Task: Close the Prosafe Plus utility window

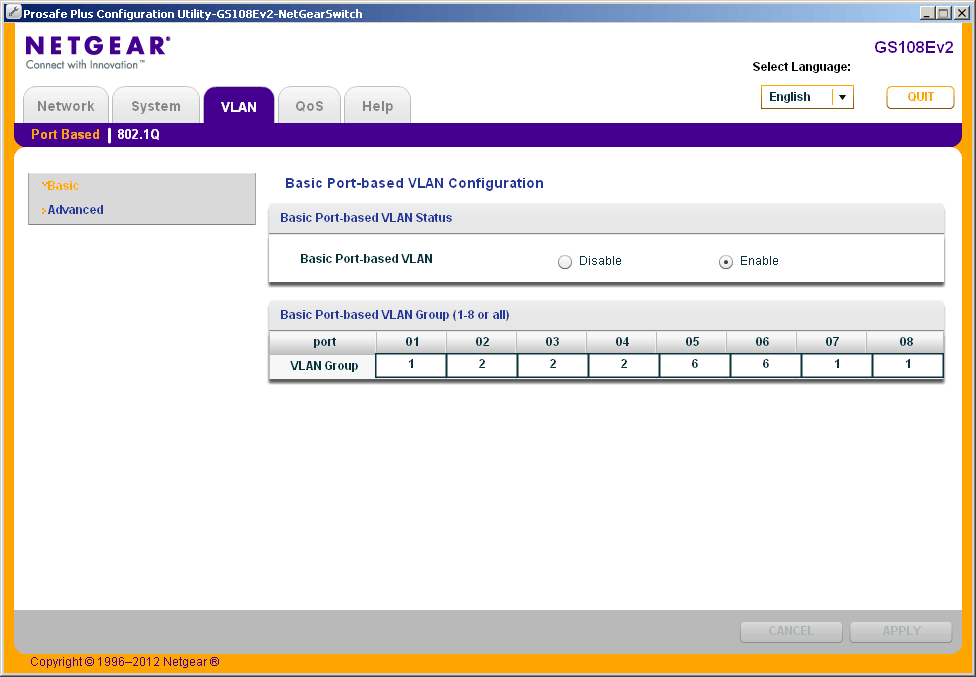Action: point(960,13)
